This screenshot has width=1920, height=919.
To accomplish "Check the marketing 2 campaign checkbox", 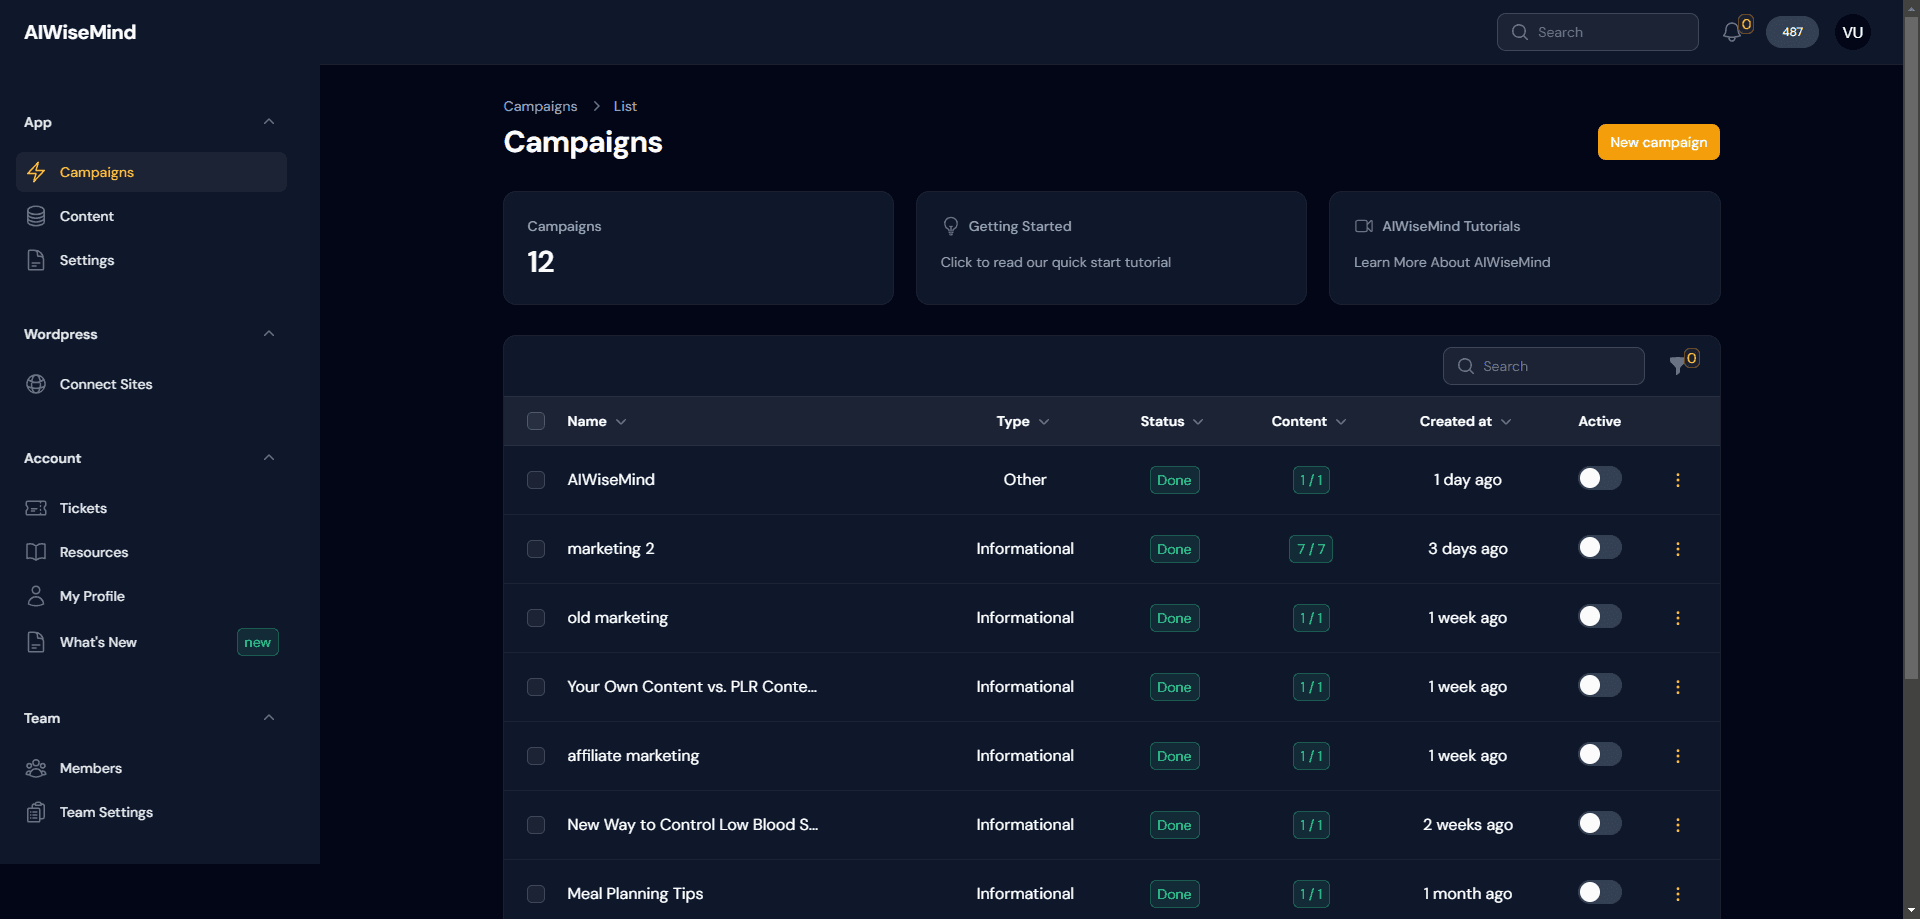I will [x=536, y=549].
